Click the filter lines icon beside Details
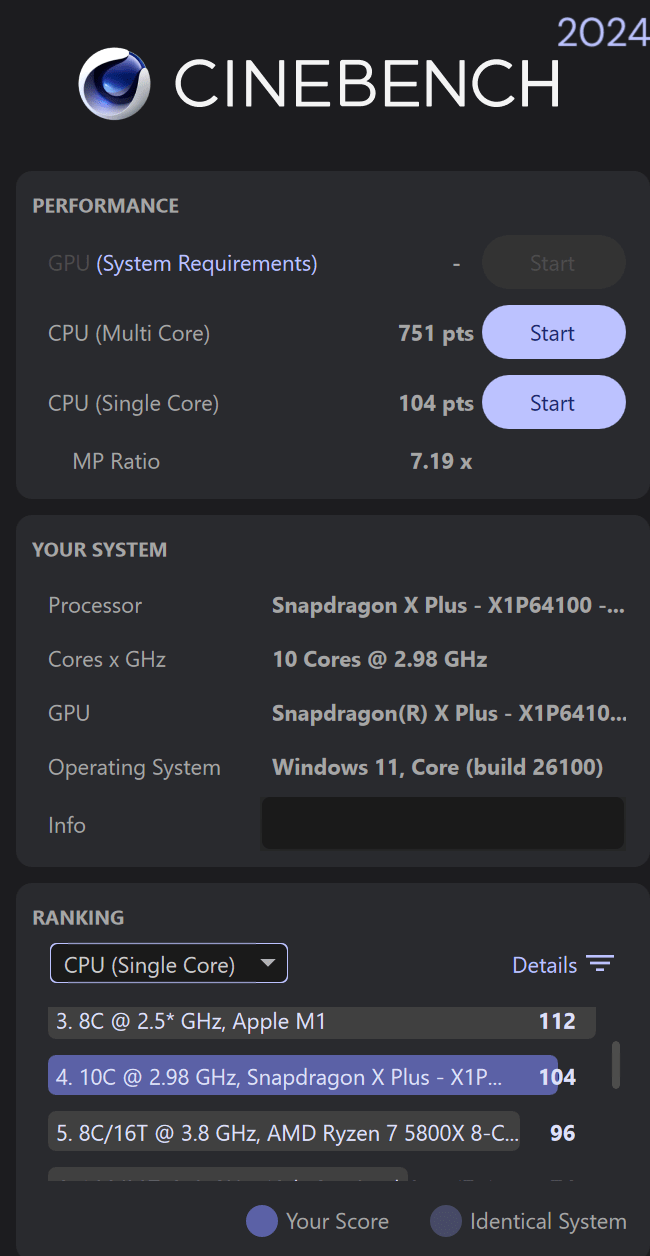 click(x=600, y=965)
